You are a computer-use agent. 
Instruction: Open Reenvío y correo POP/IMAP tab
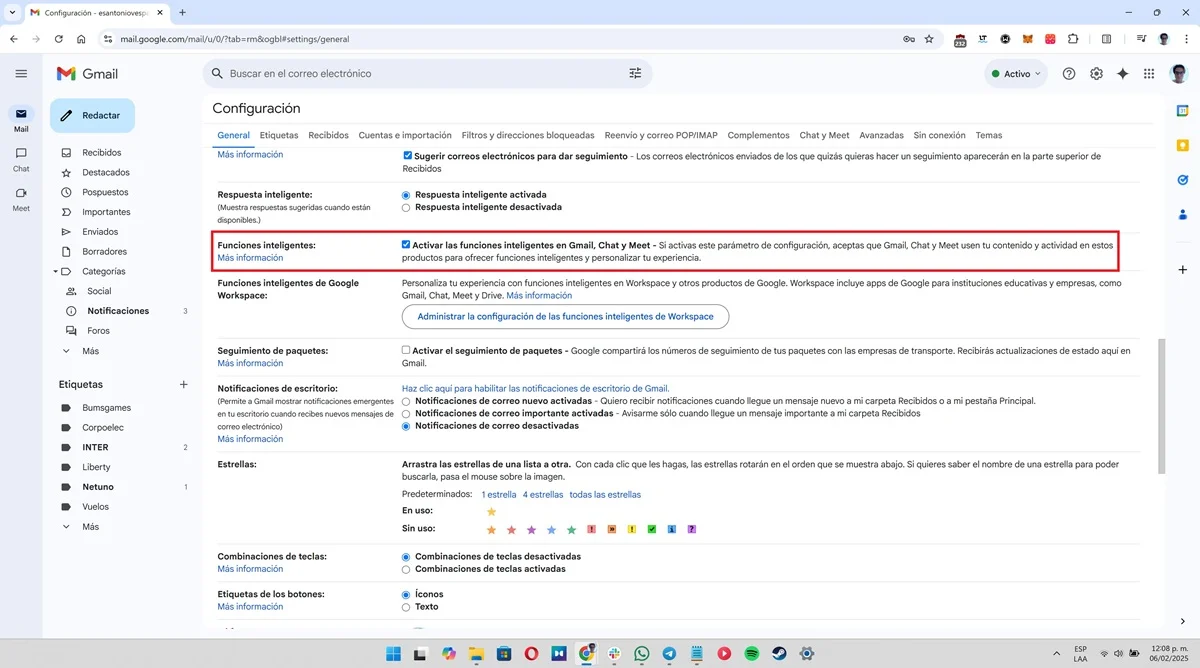pos(661,135)
